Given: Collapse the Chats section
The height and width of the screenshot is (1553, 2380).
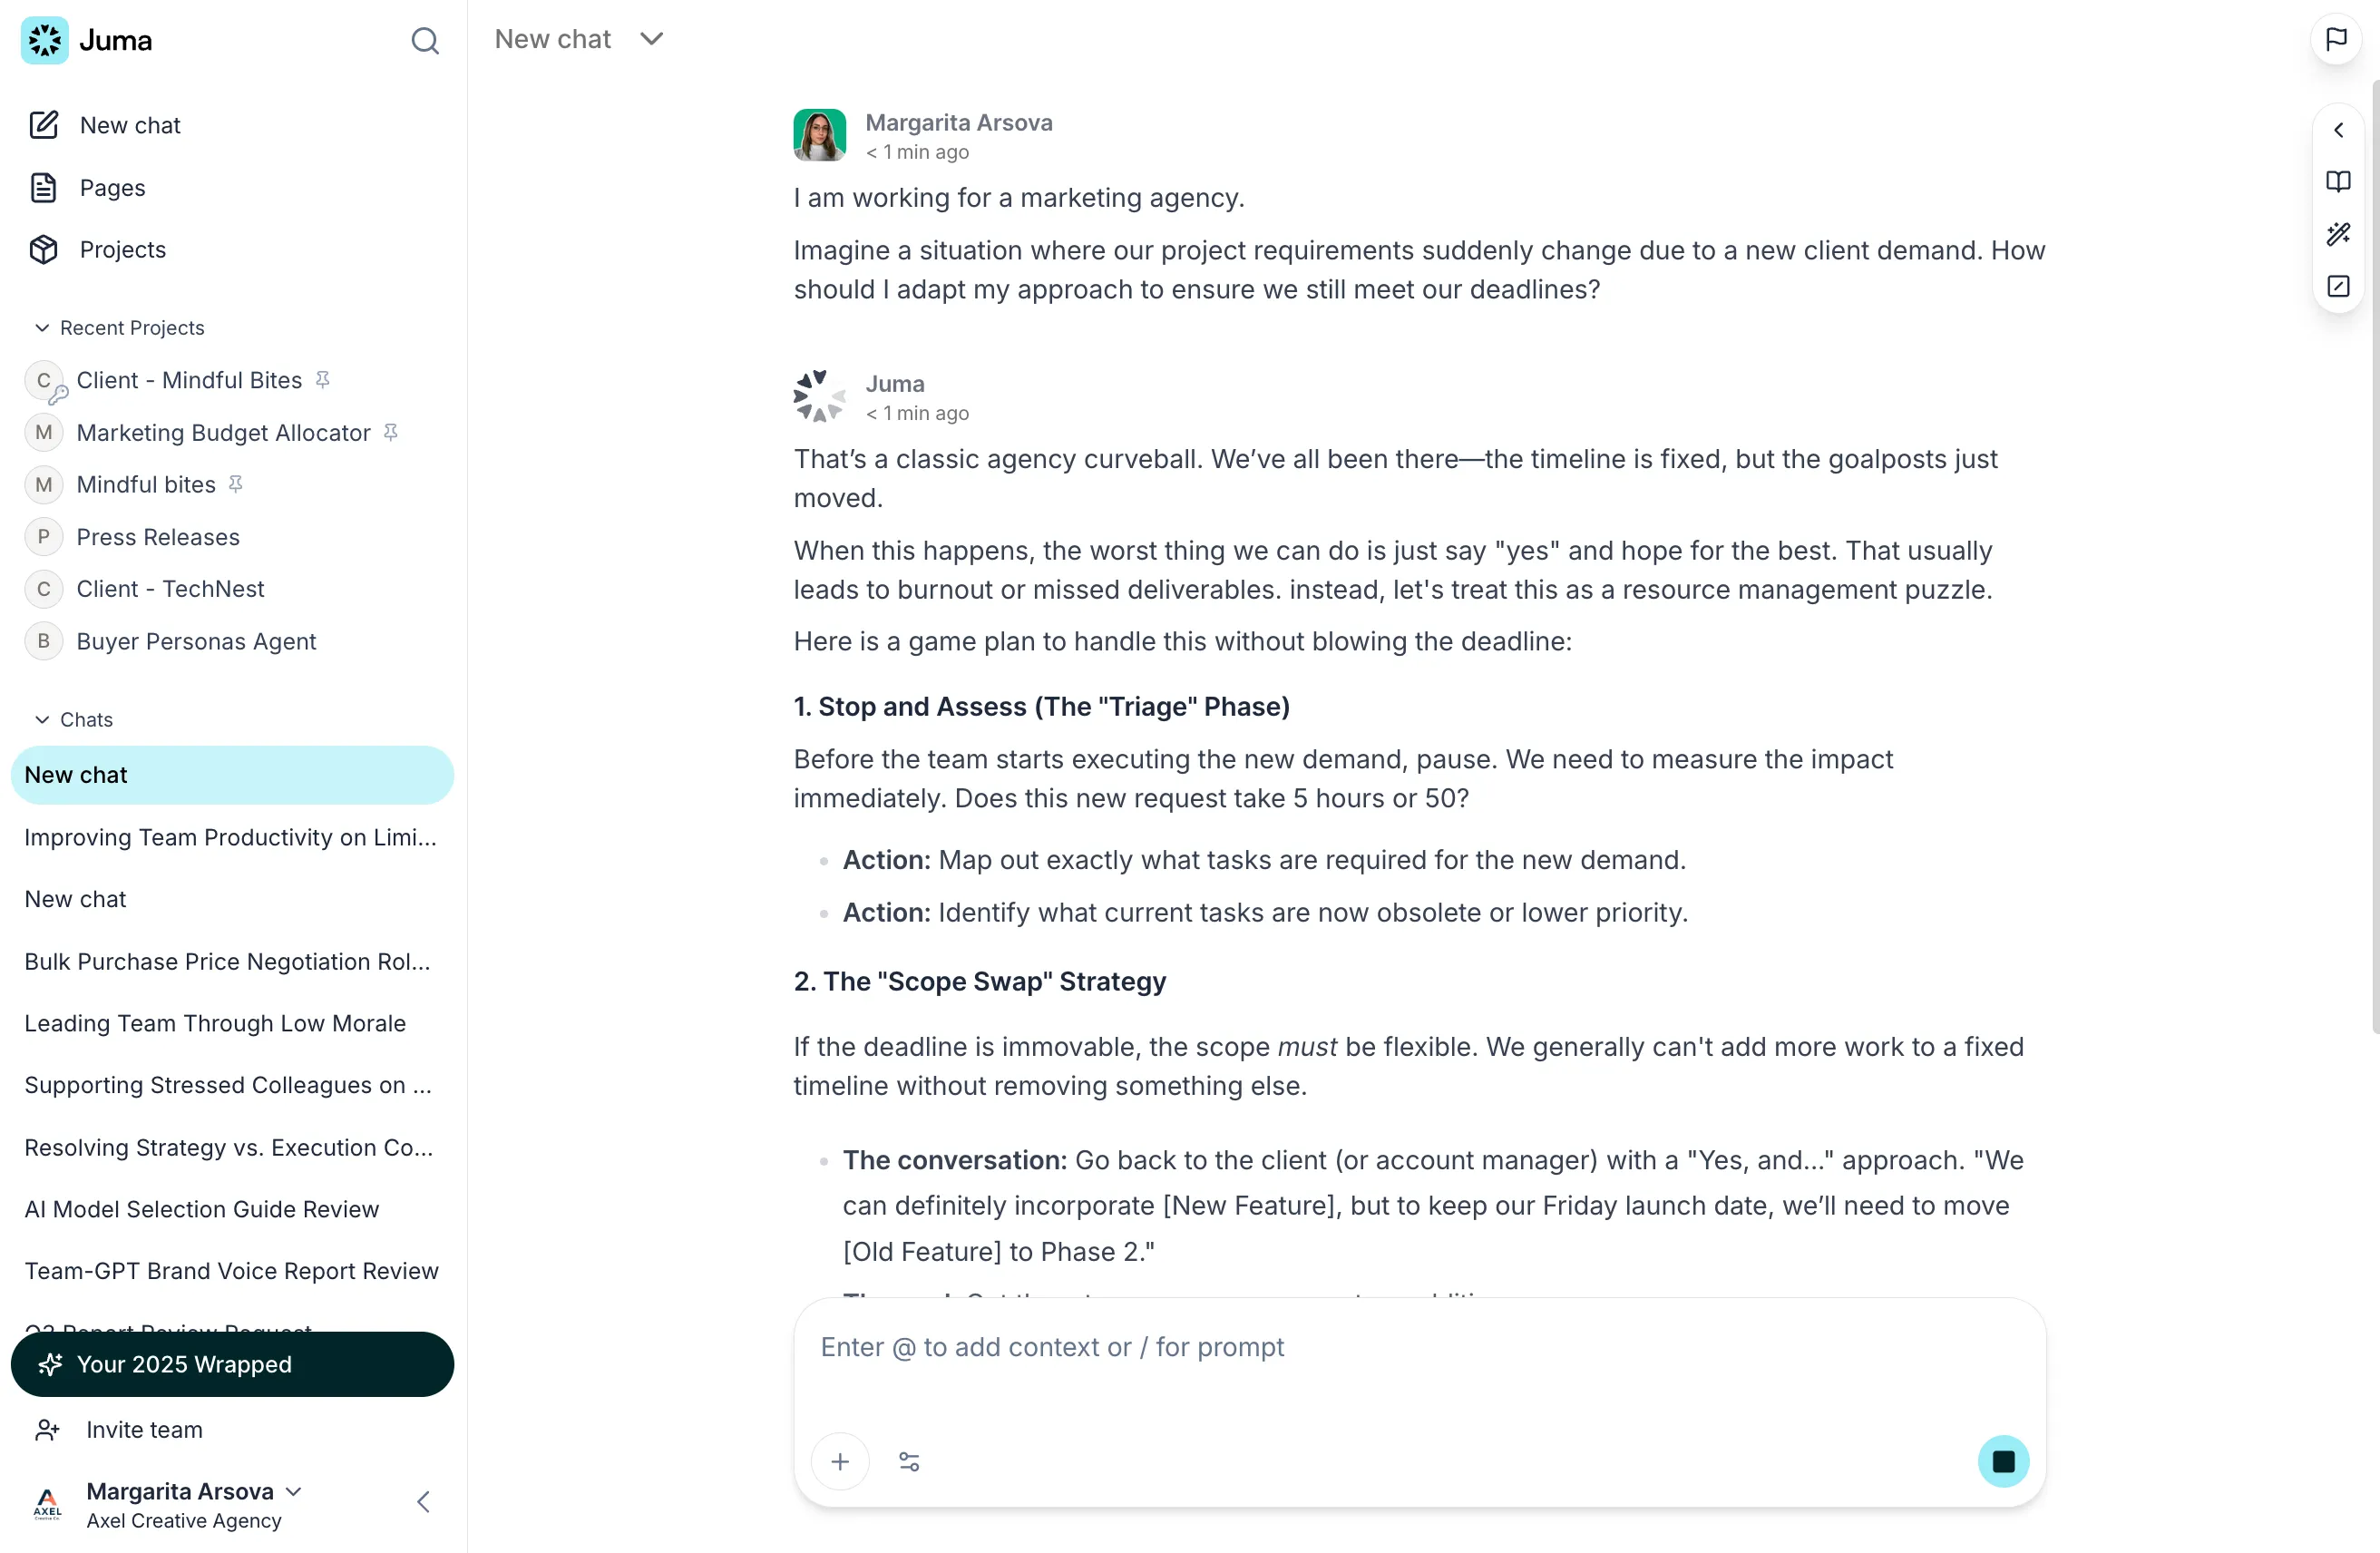Looking at the screenshot, I should click(x=42, y=720).
